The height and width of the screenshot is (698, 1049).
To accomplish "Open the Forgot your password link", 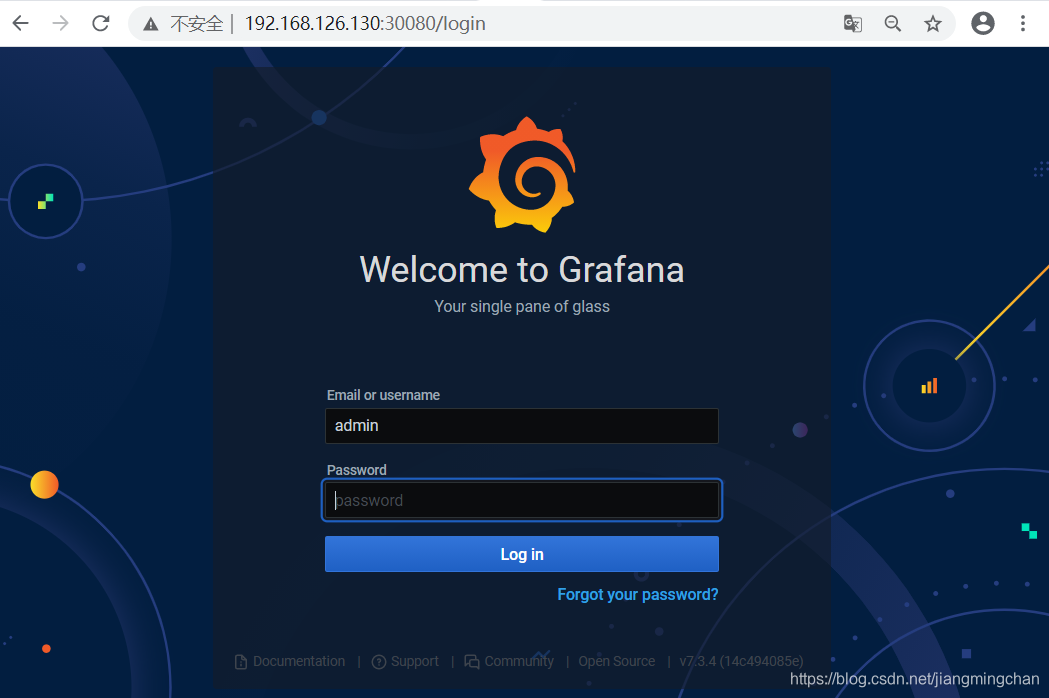I will [x=638, y=594].
